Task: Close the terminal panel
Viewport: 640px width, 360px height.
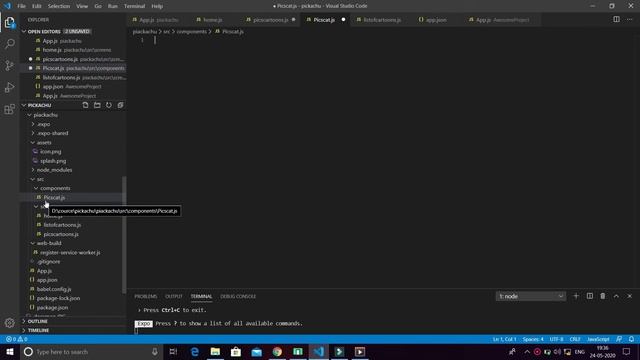Action: coord(629,296)
